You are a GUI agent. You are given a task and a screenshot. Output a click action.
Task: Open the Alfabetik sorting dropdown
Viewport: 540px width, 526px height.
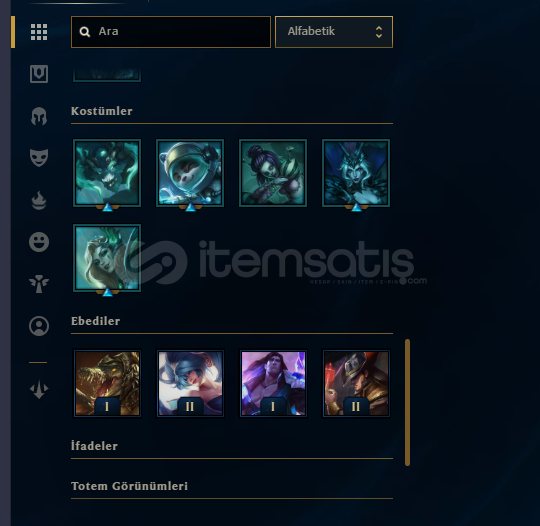coord(334,32)
